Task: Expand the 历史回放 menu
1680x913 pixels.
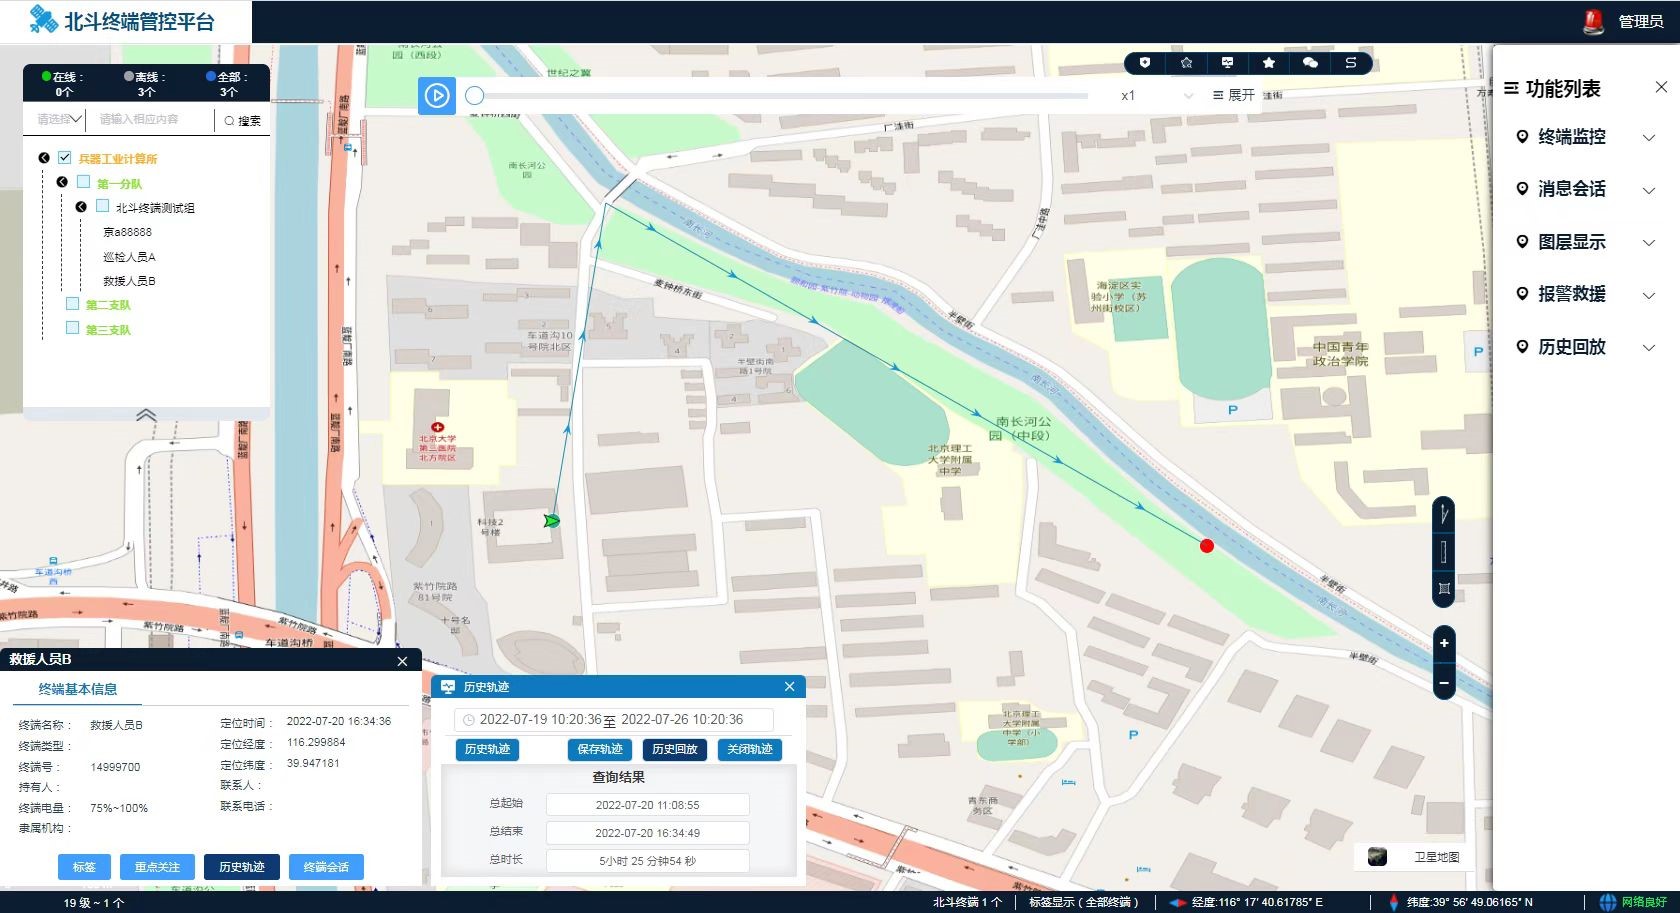Action: (1587, 347)
